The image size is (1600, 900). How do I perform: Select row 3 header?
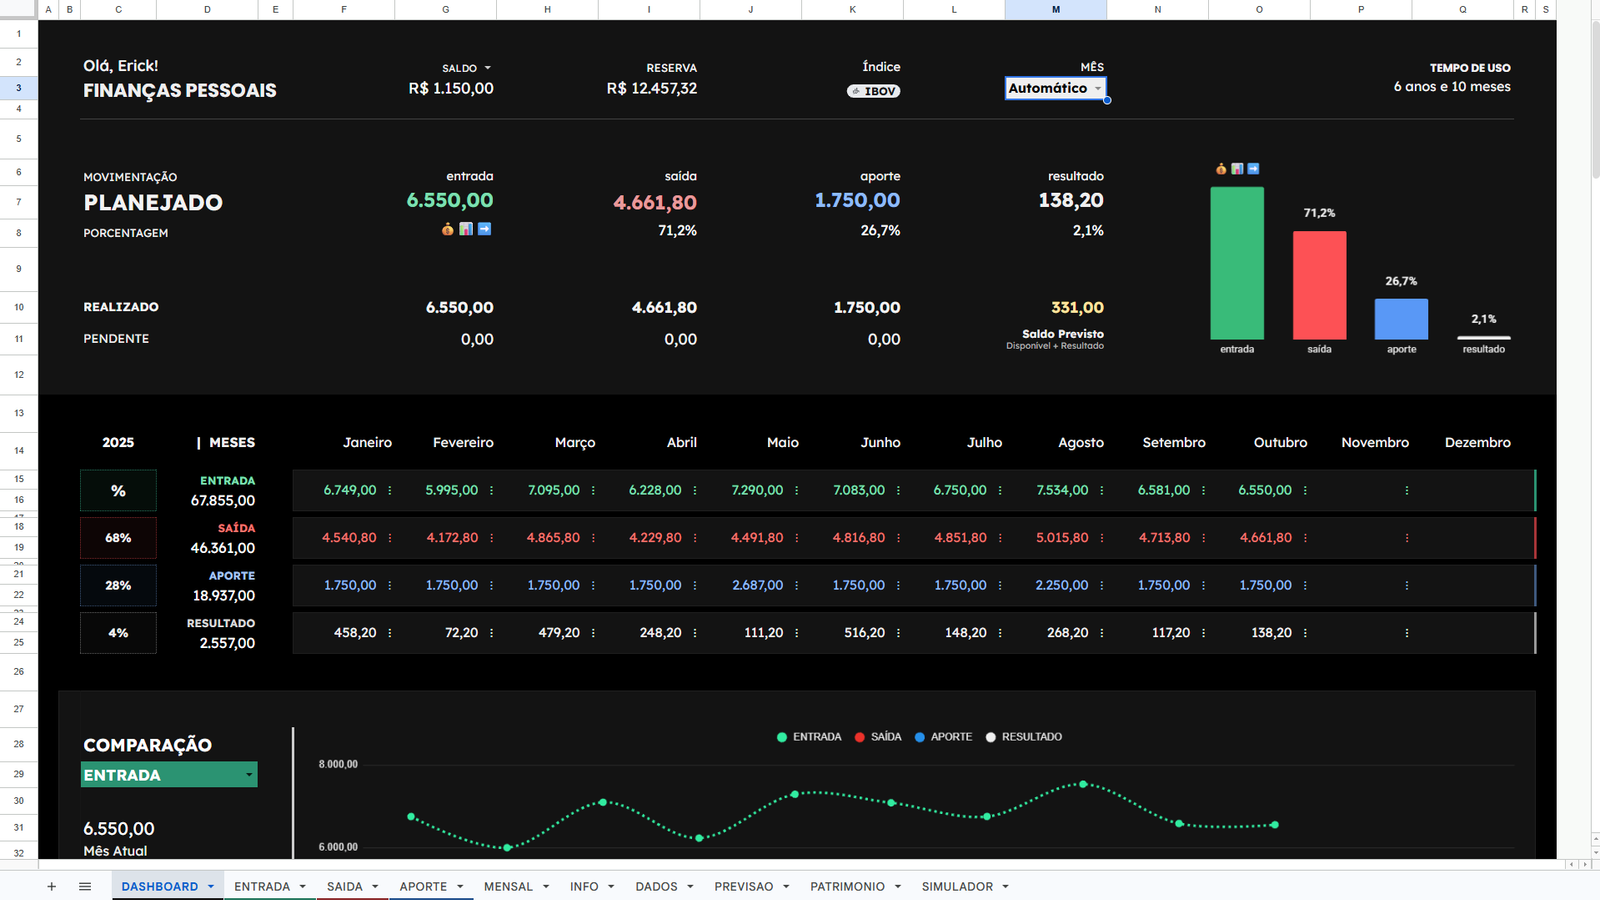pos(18,88)
